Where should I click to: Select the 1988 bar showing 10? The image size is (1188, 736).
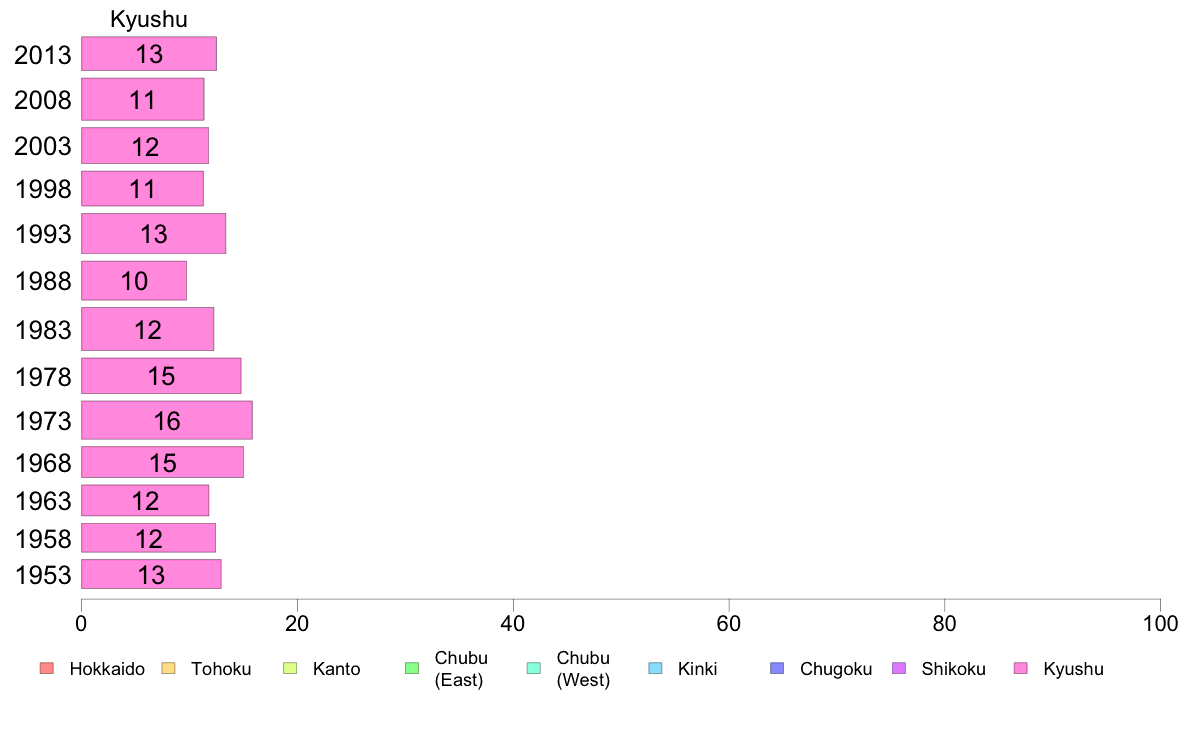133,280
